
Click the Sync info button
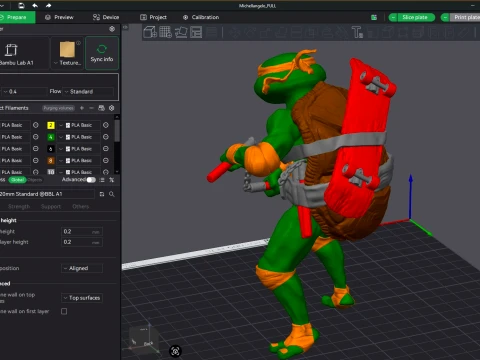pos(102,53)
